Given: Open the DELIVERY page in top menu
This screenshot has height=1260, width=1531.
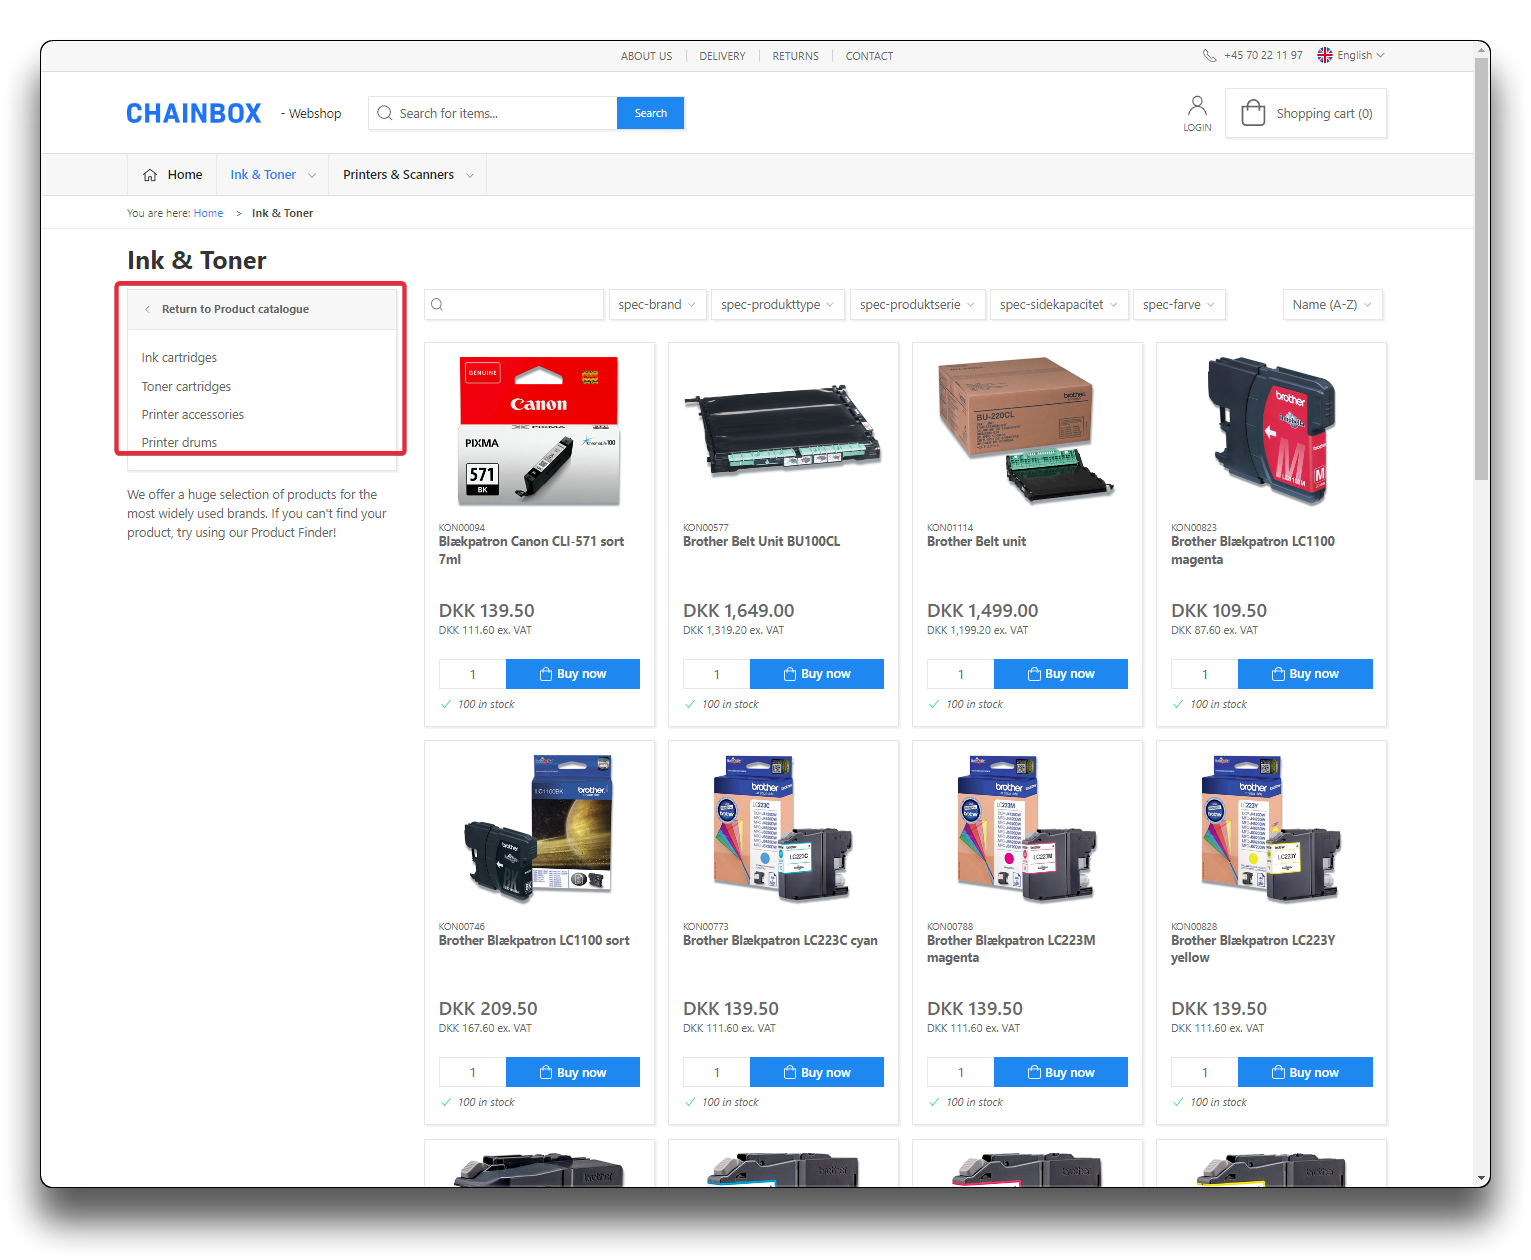Looking at the screenshot, I should click(x=722, y=57).
